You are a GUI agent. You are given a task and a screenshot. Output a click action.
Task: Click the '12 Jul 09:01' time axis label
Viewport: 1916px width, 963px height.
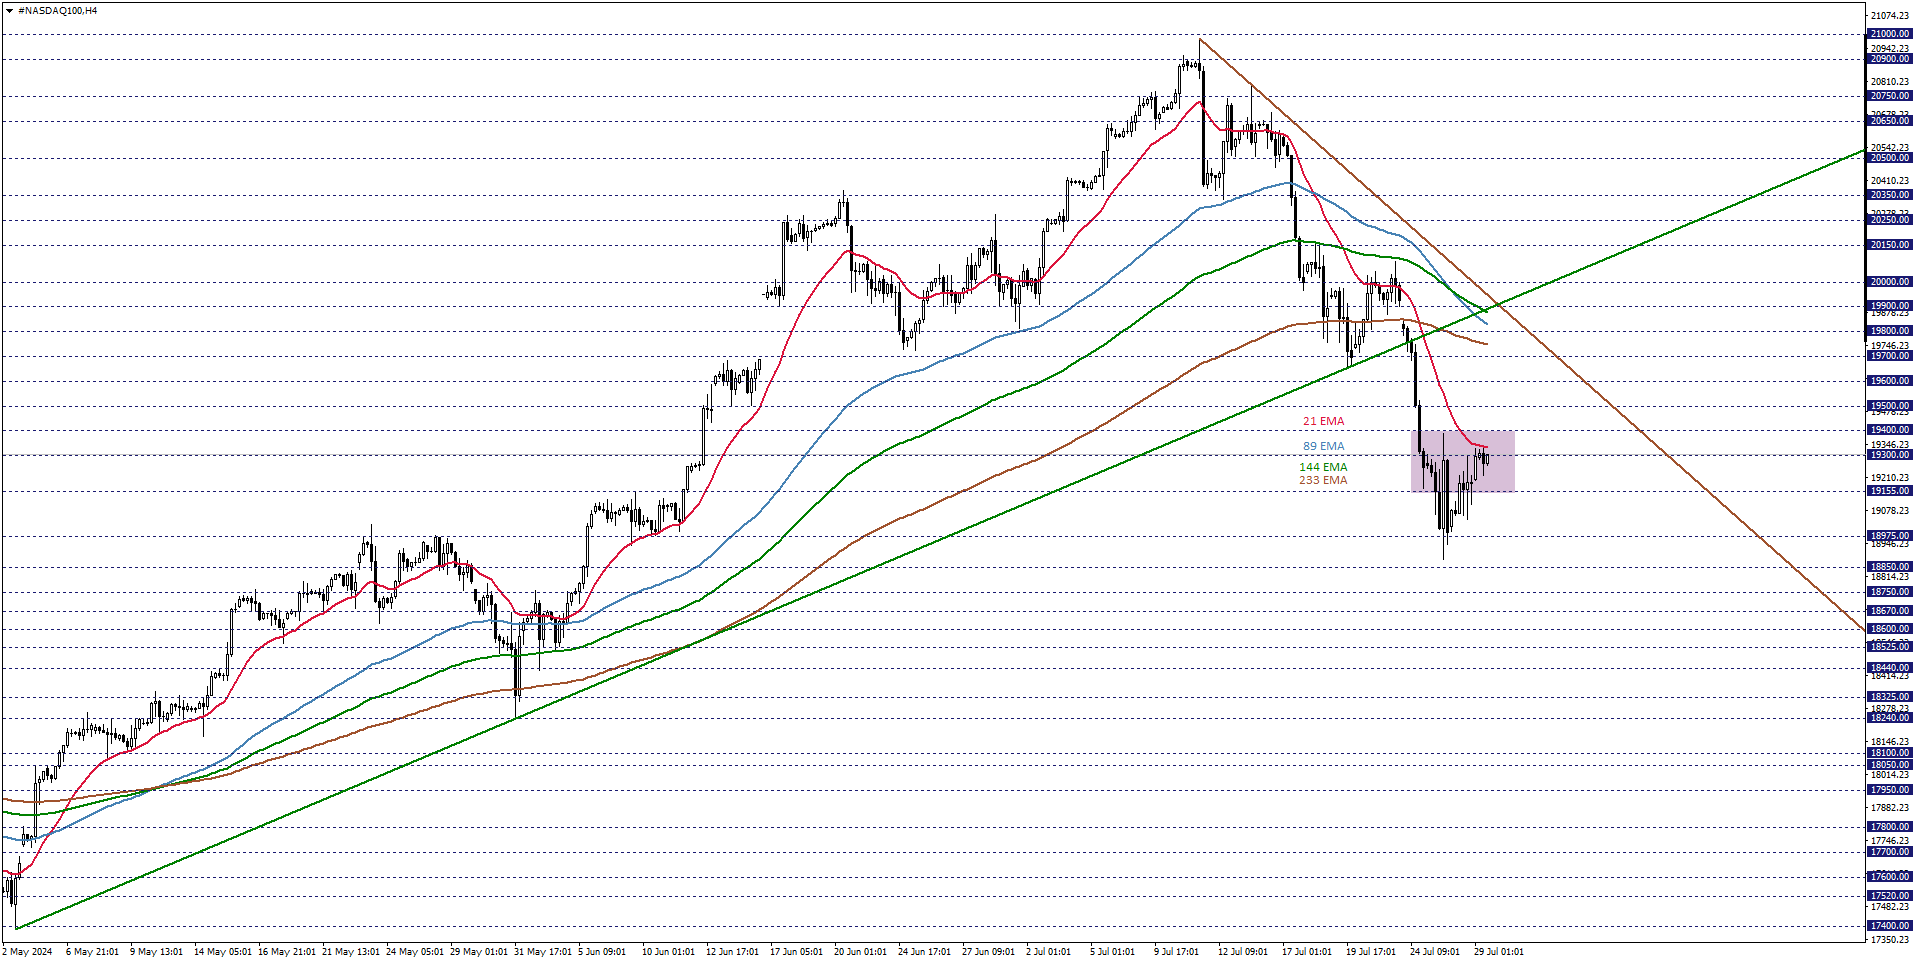click(x=1243, y=952)
